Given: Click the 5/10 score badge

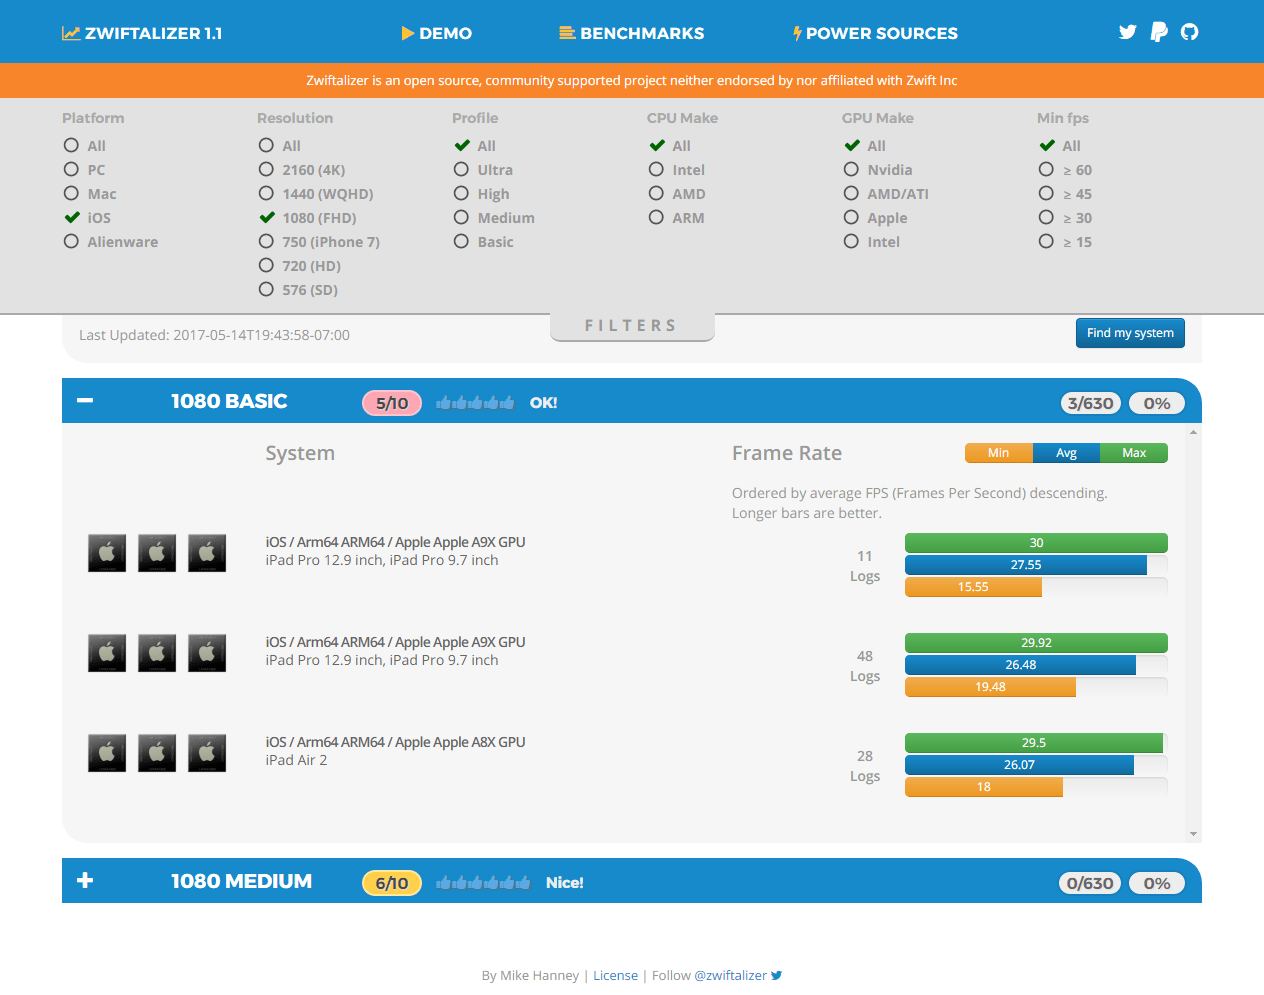Looking at the screenshot, I should (x=392, y=403).
